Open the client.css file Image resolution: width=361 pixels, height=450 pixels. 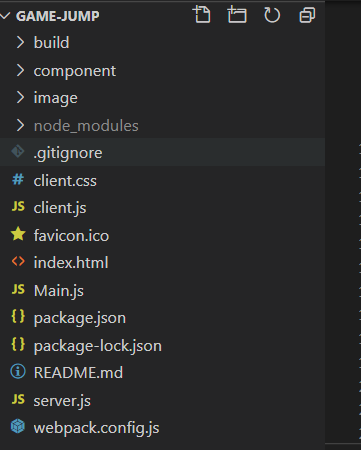click(65, 181)
